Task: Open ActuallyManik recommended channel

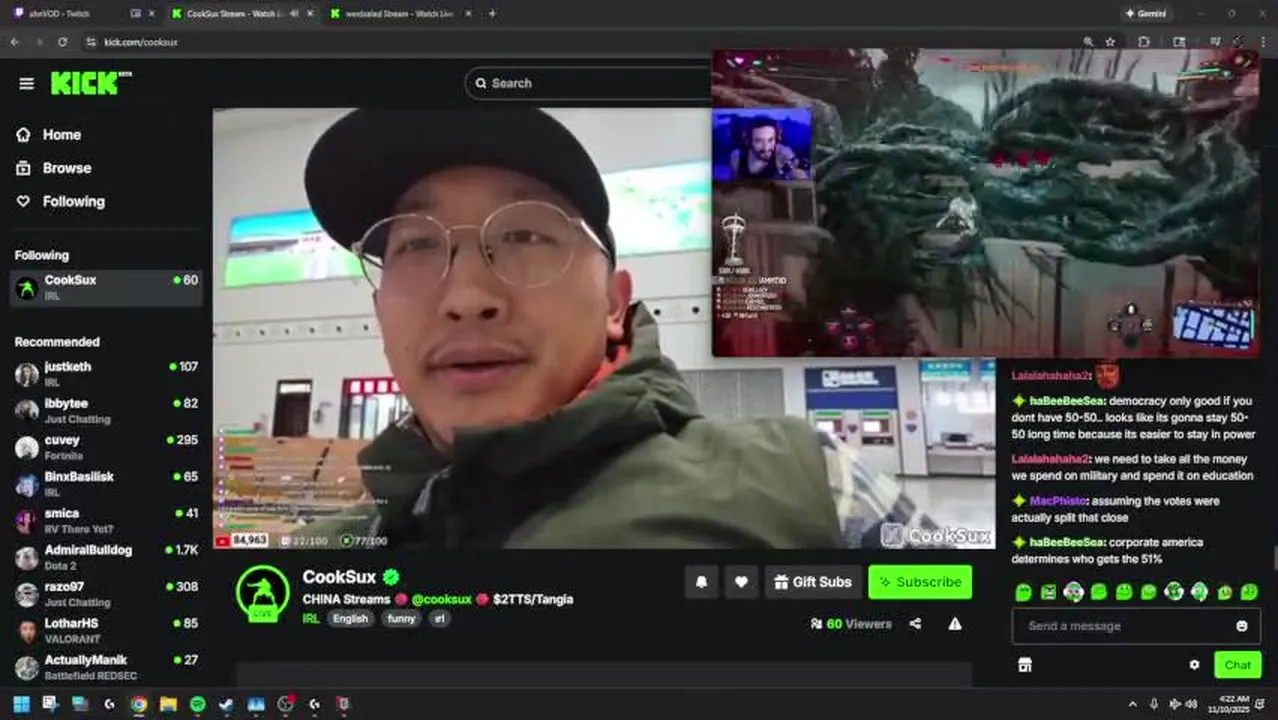Action: (x=106, y=667)
